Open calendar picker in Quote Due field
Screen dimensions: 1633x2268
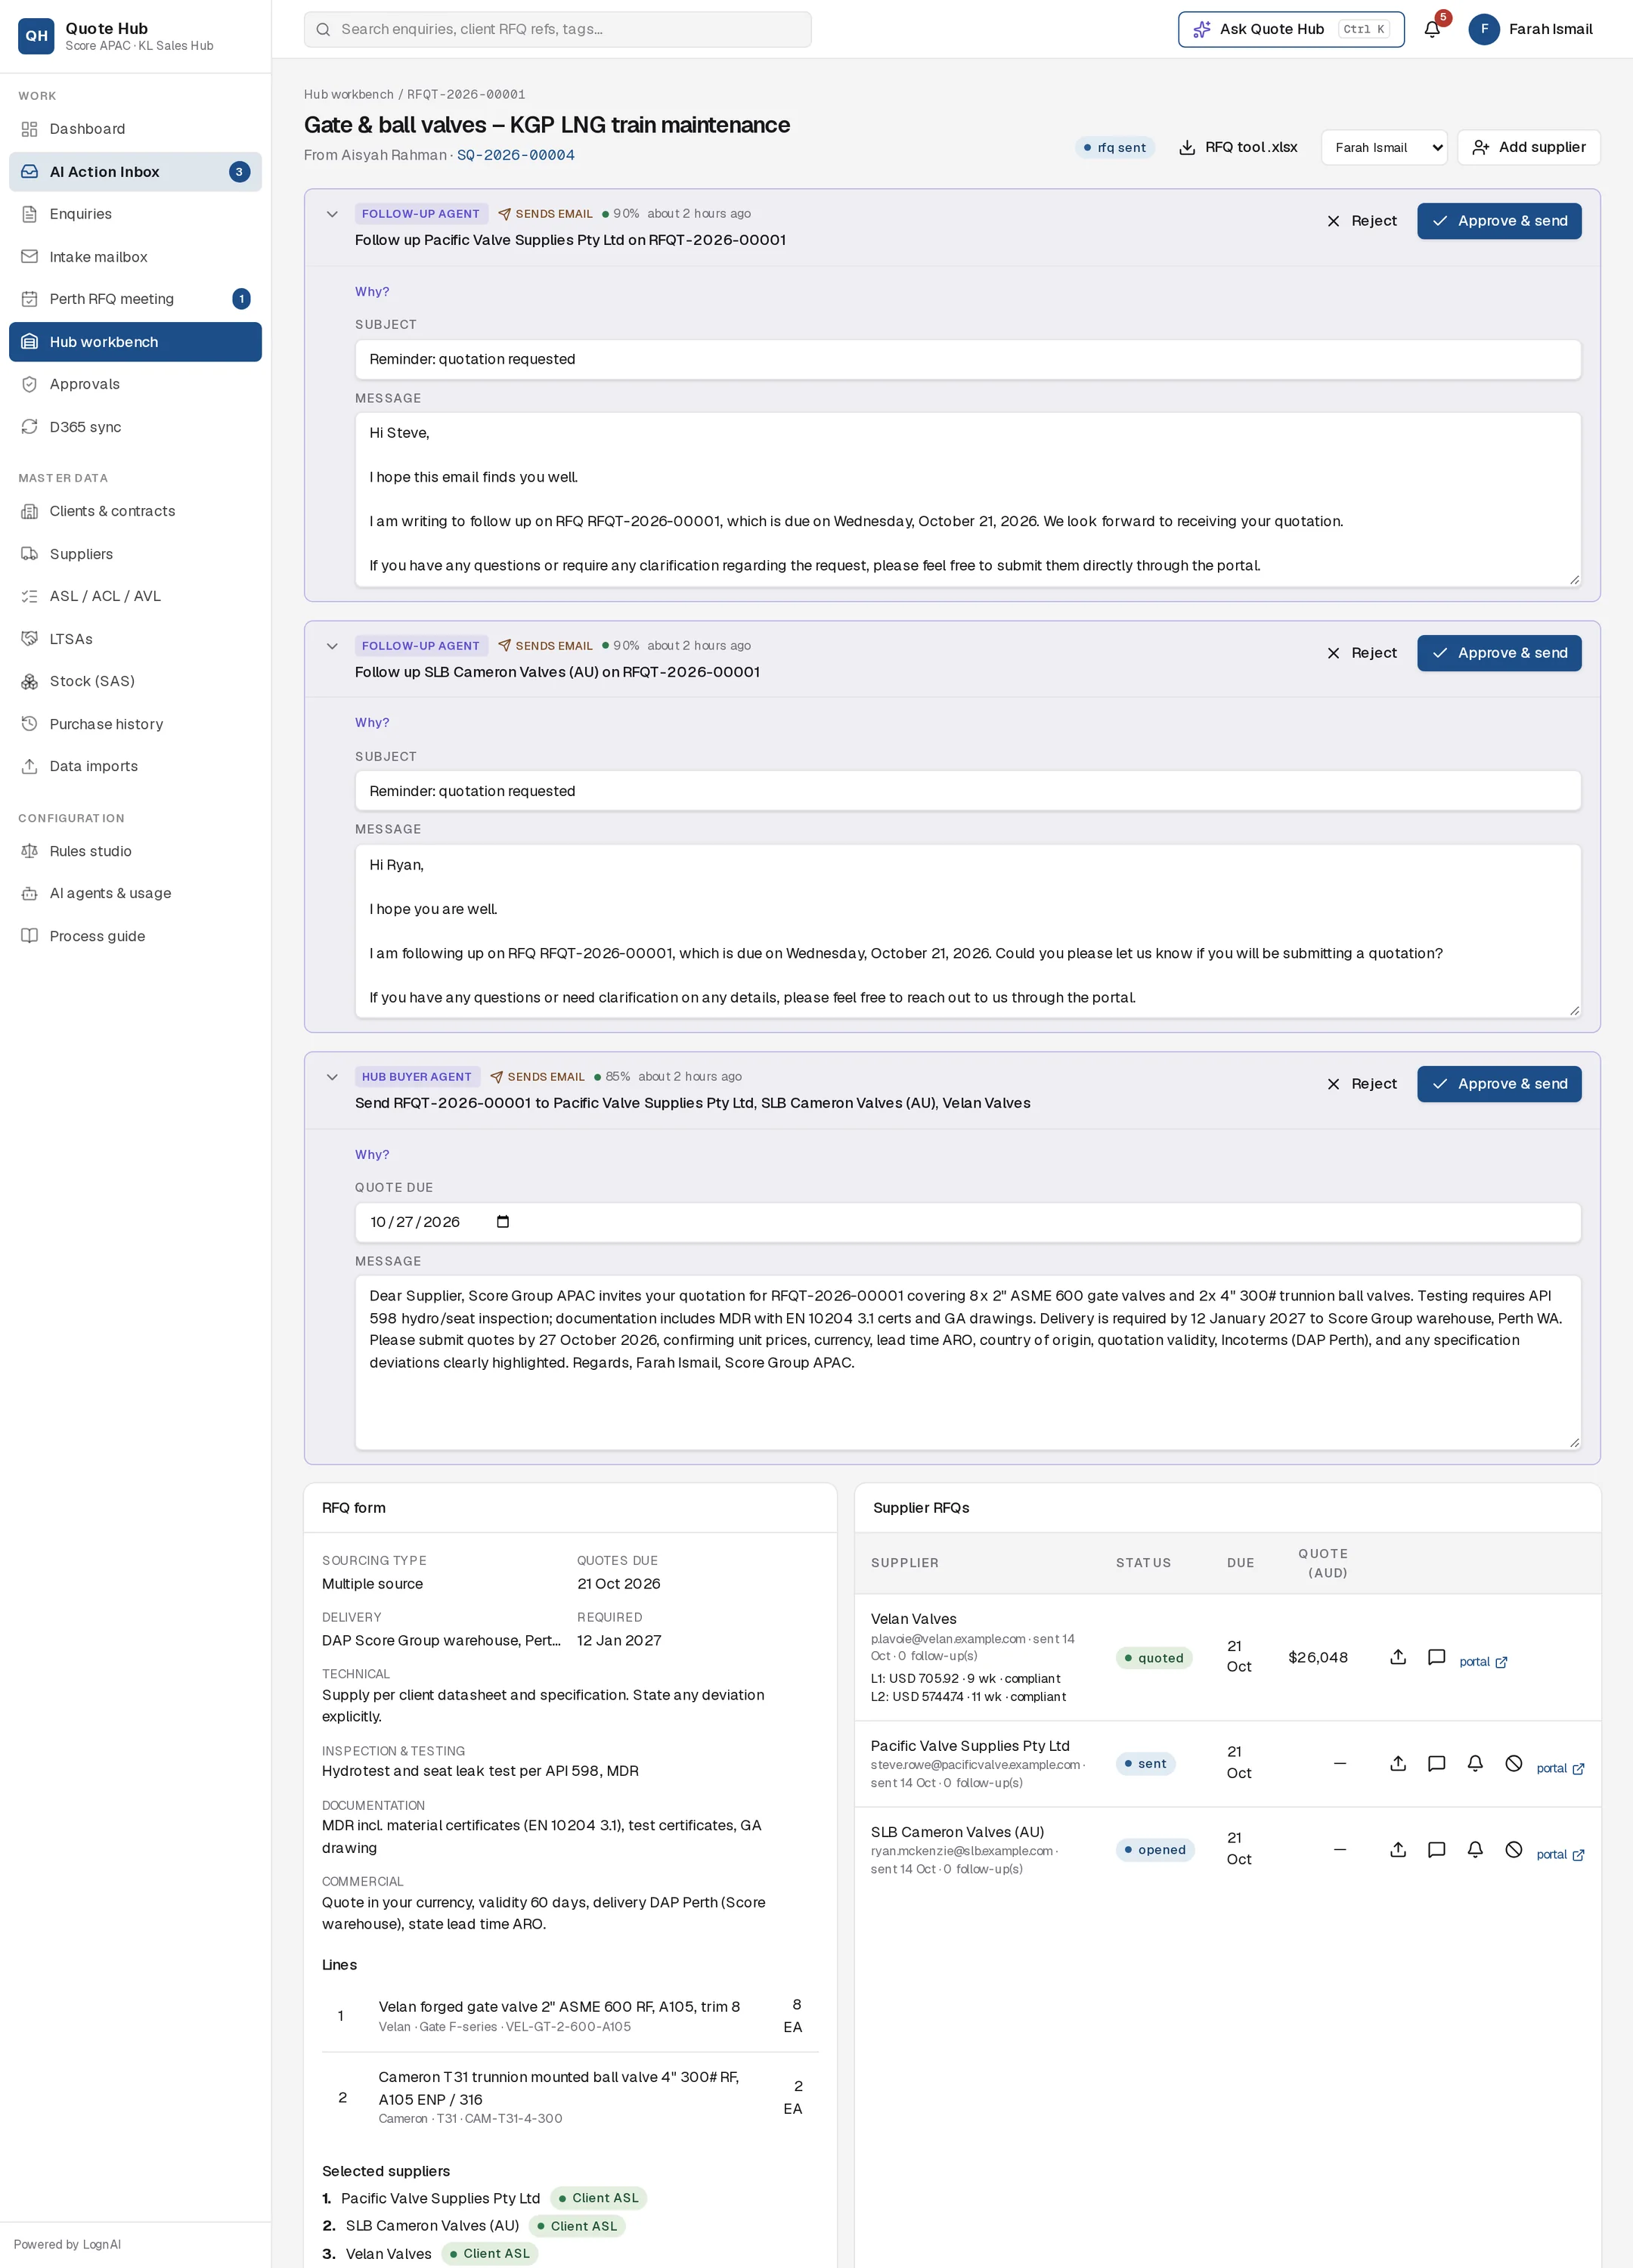pos(503,1222)
